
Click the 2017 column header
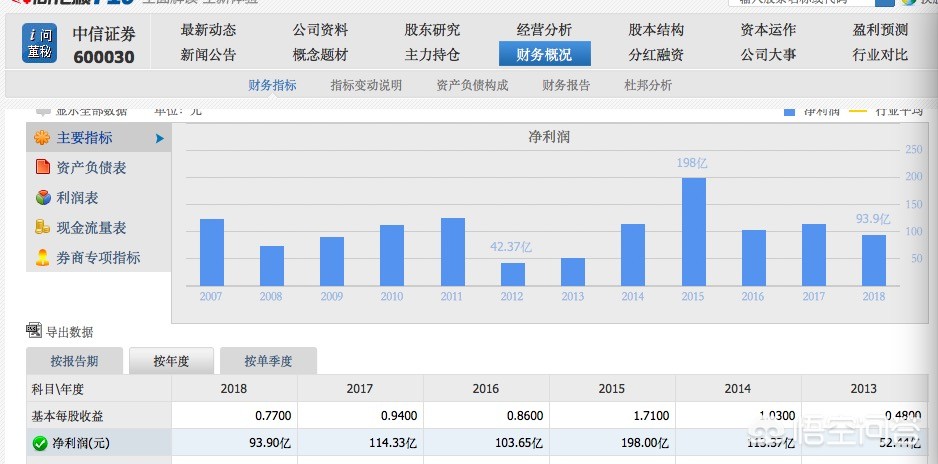[x=360, y=389]
